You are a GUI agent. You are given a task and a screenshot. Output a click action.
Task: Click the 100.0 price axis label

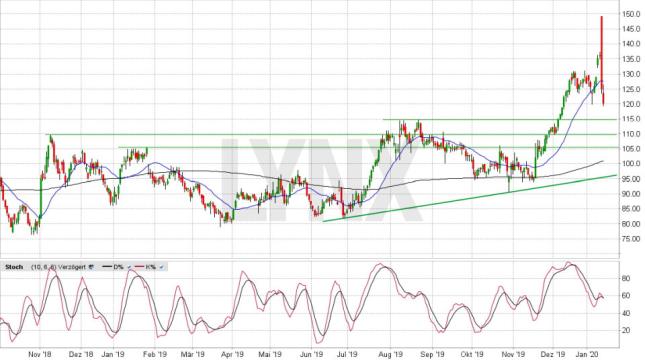coord(630,164)
